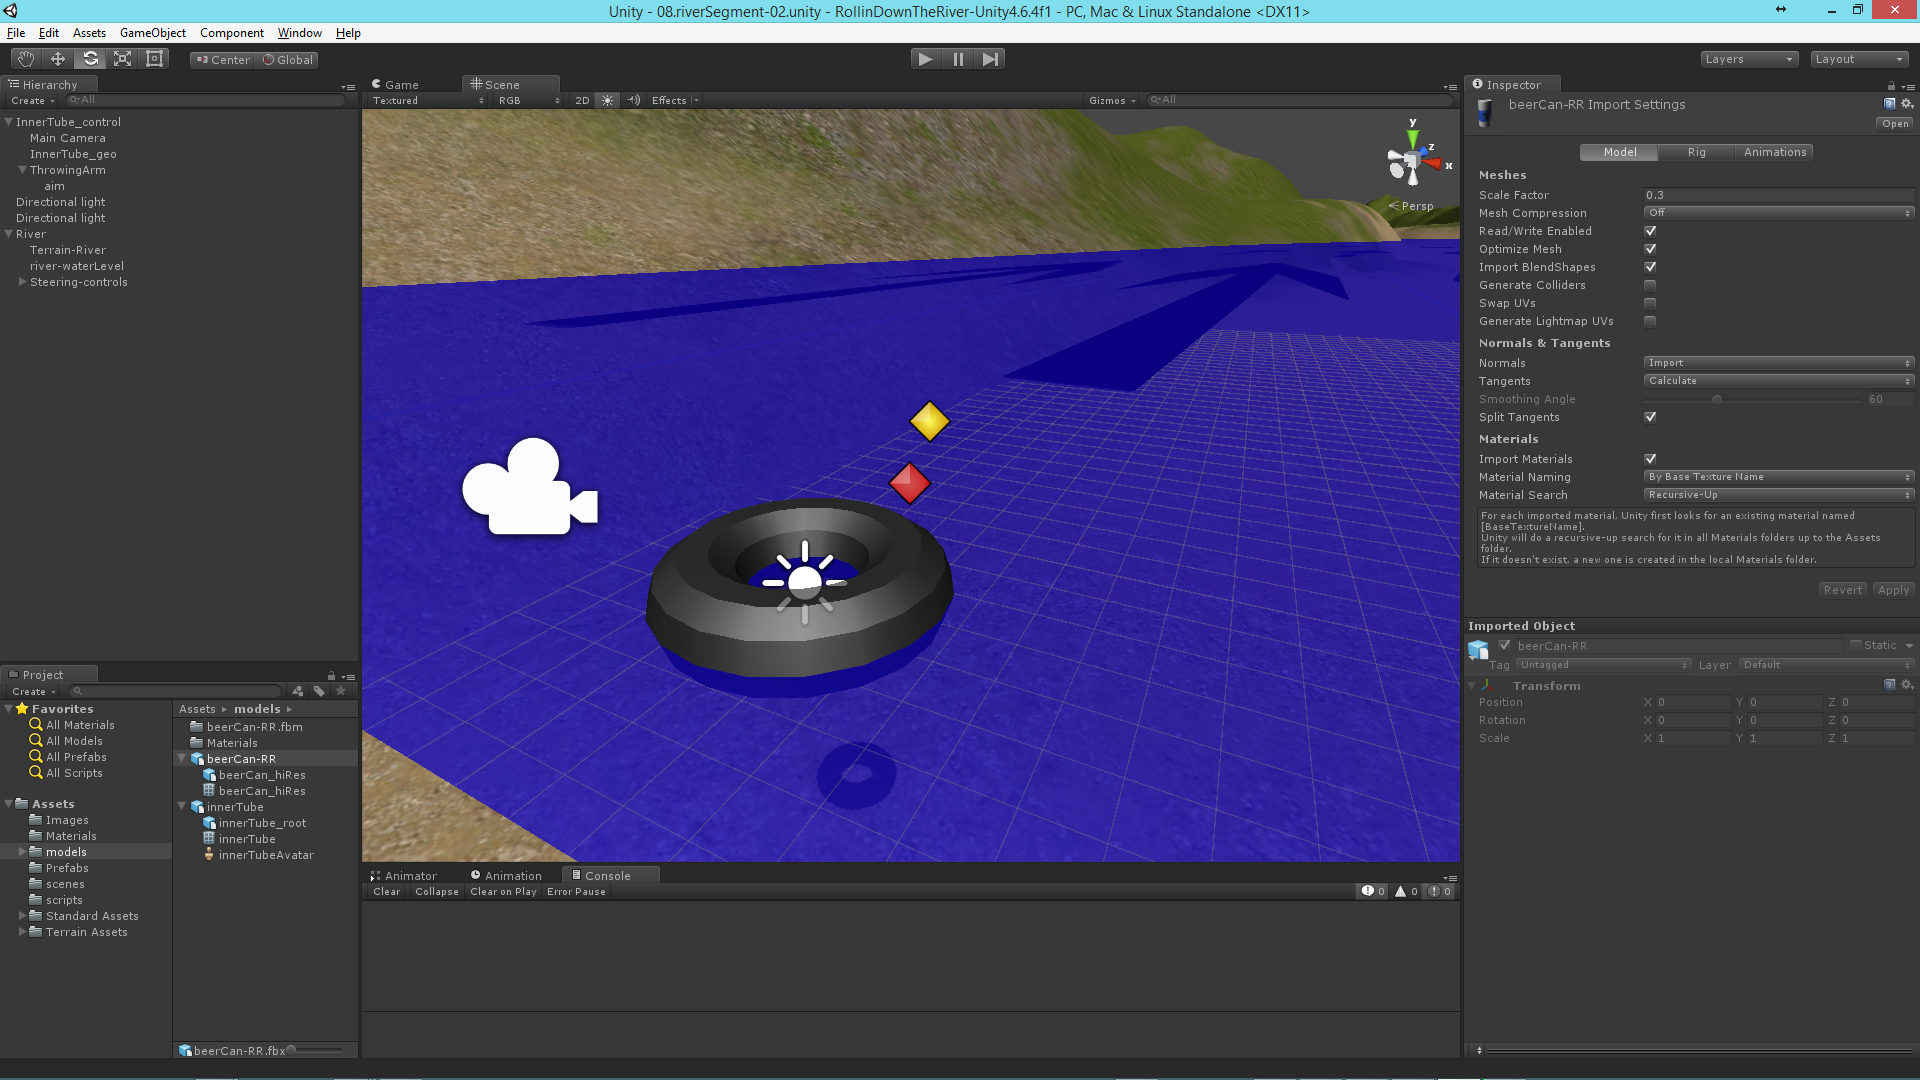Select the Move tool
Screen dimensions: 1920x1080
tap(58, 59)
